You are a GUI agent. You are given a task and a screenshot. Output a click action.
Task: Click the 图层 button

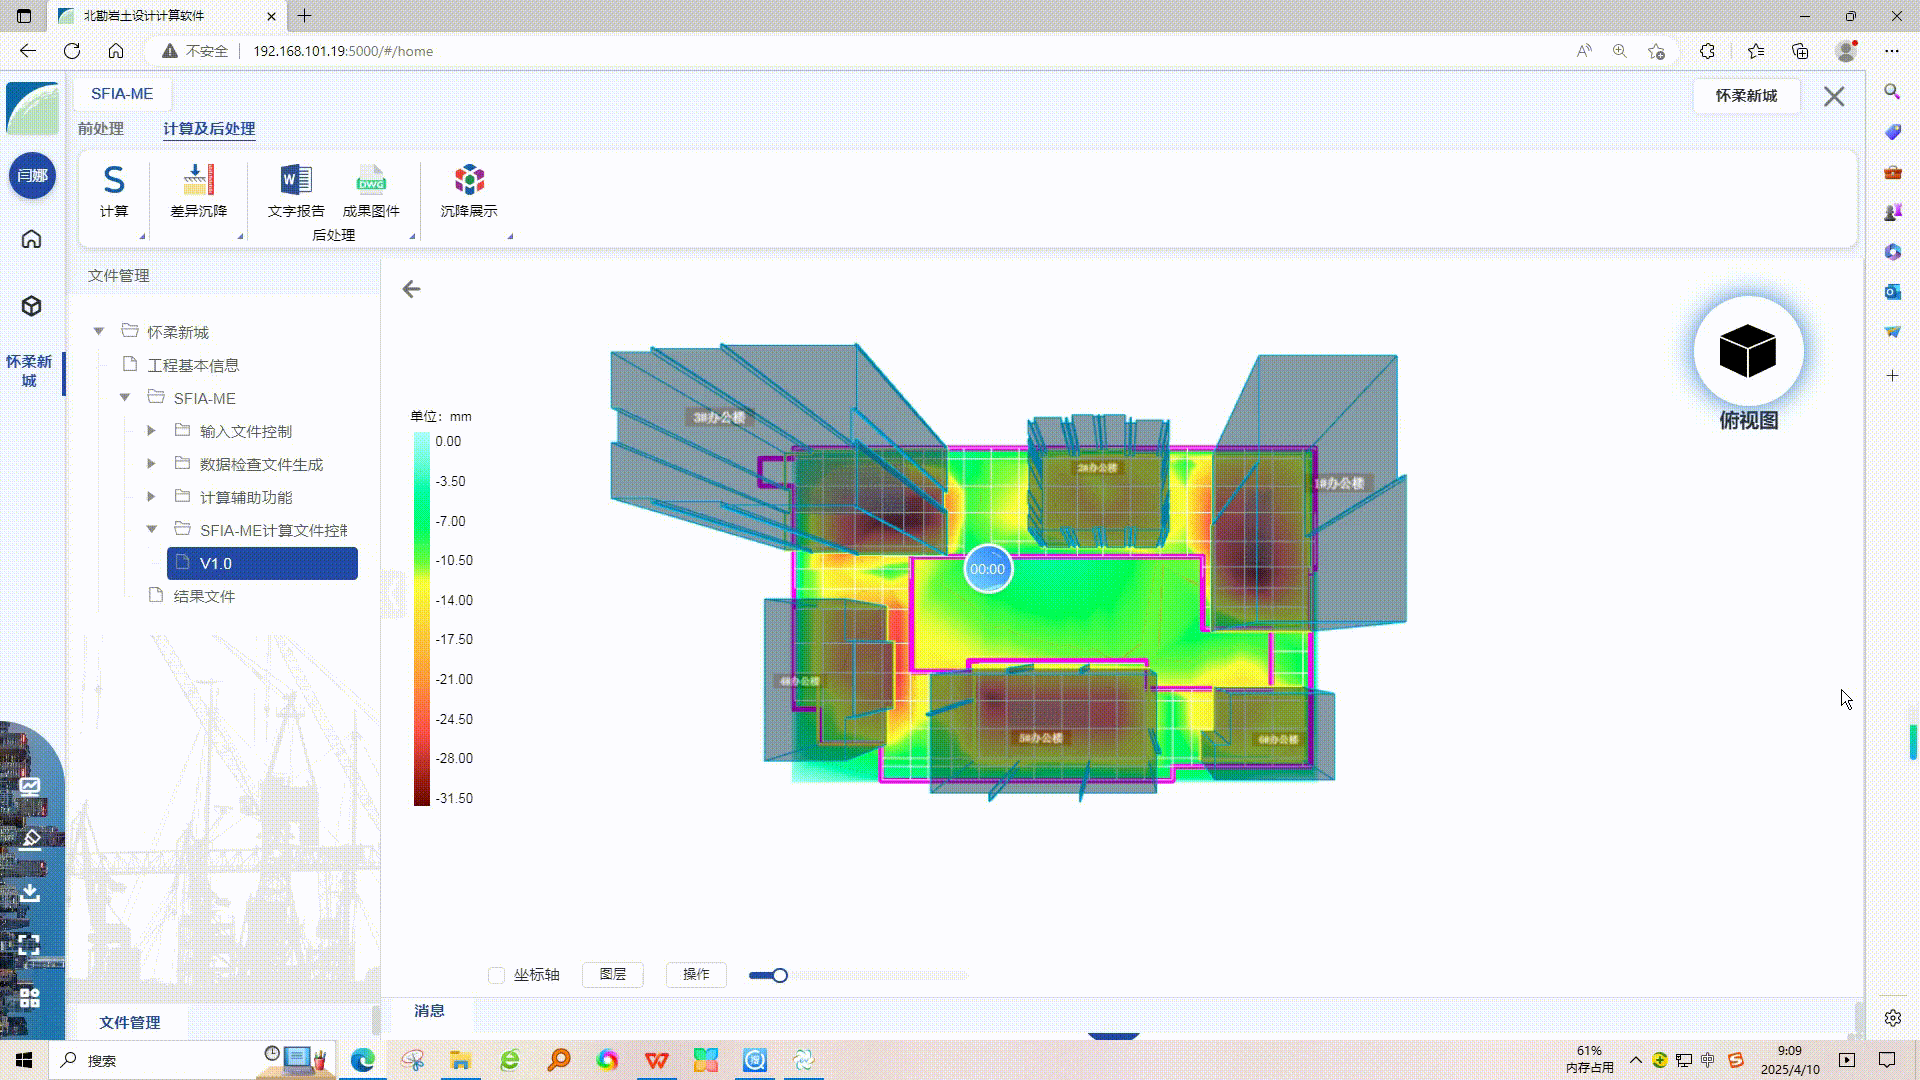[x=612, y=974]
